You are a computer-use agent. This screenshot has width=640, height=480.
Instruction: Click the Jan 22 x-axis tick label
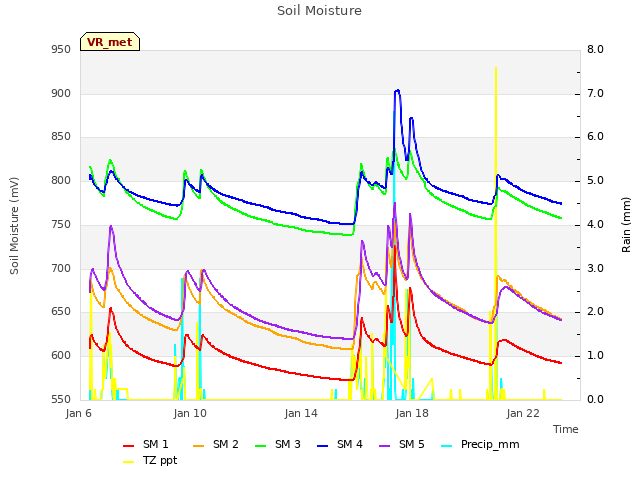coord(523,413)
